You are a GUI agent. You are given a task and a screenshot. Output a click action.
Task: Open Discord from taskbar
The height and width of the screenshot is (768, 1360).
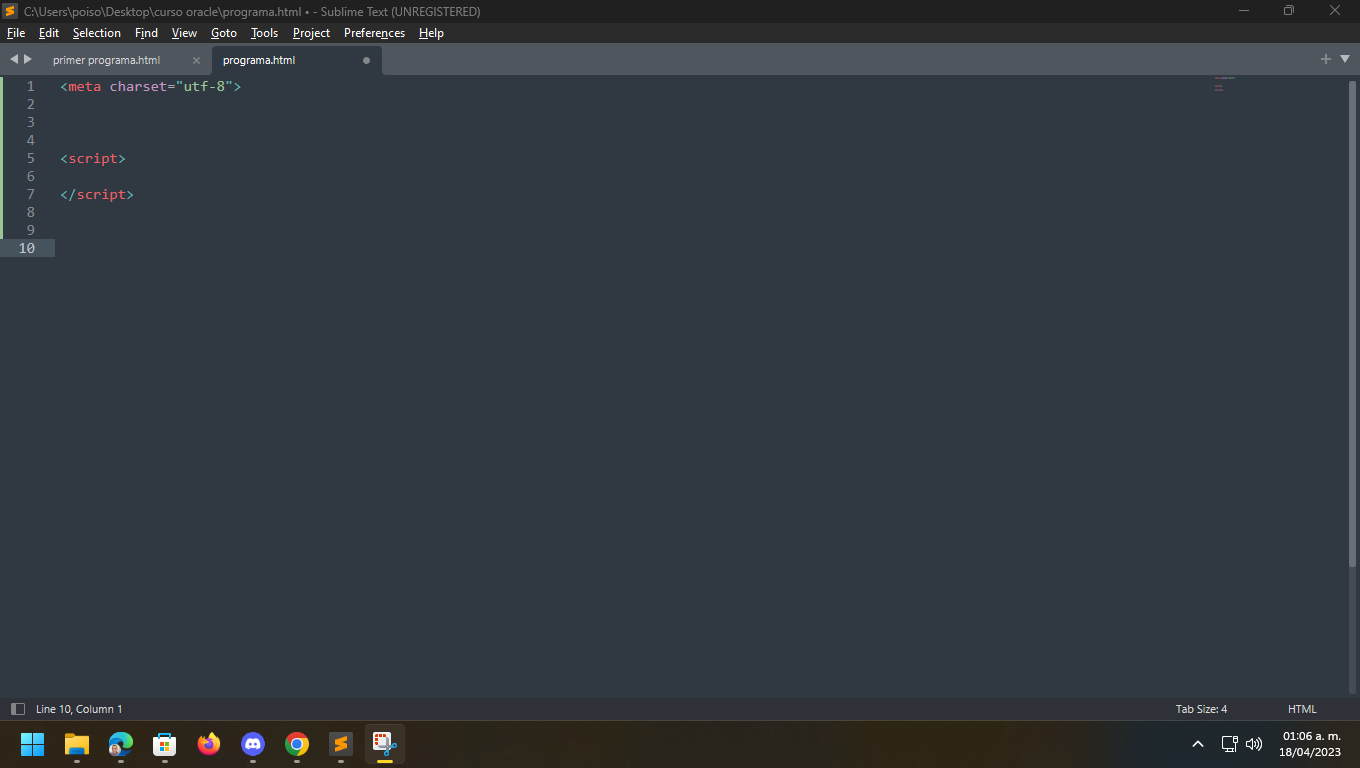pyautogui.click(x=253, y=744)
